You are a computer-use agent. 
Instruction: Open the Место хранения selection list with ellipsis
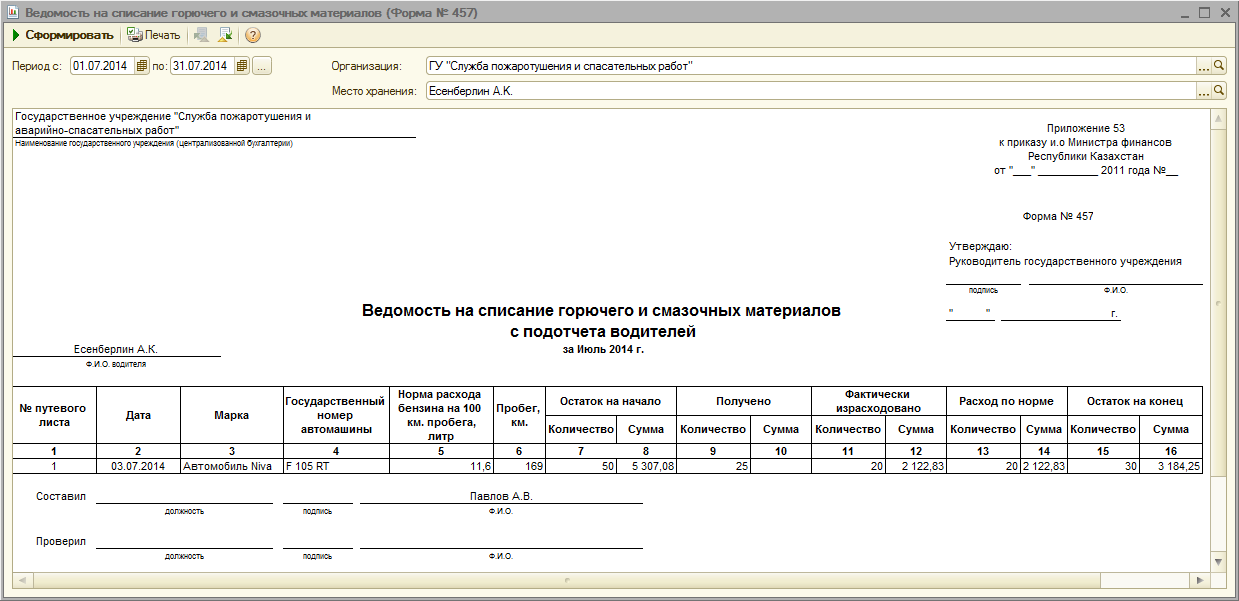pos(1204,91)
